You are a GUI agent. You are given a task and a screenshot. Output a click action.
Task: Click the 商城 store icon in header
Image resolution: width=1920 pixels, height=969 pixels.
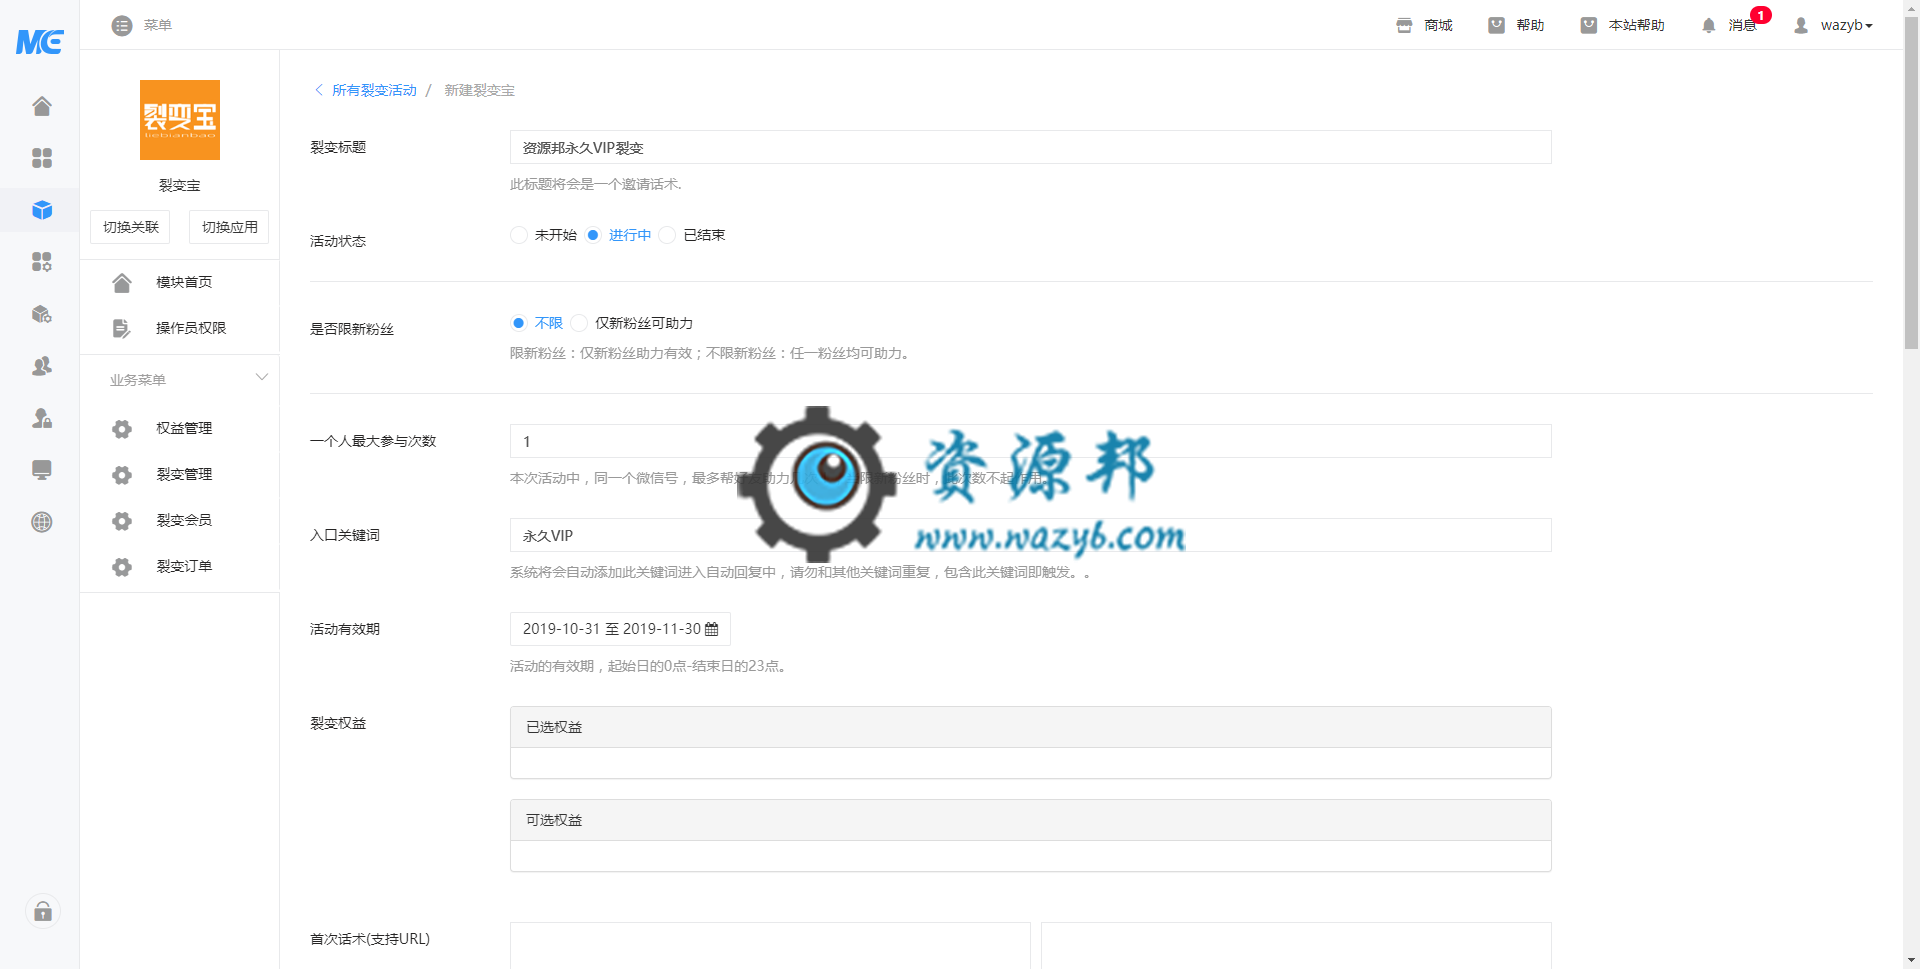[x=1404, y=25]
